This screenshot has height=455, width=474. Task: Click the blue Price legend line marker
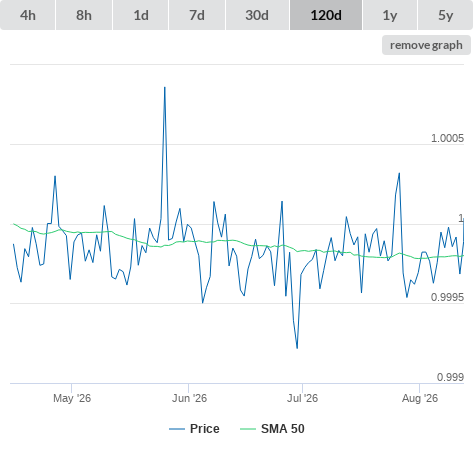click(x=177, y=429)
